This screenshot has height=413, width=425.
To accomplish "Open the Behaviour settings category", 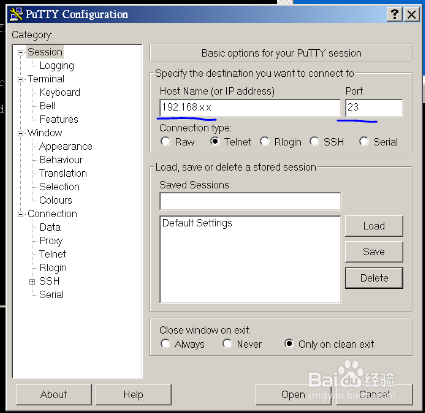I will tap(61, 160).
